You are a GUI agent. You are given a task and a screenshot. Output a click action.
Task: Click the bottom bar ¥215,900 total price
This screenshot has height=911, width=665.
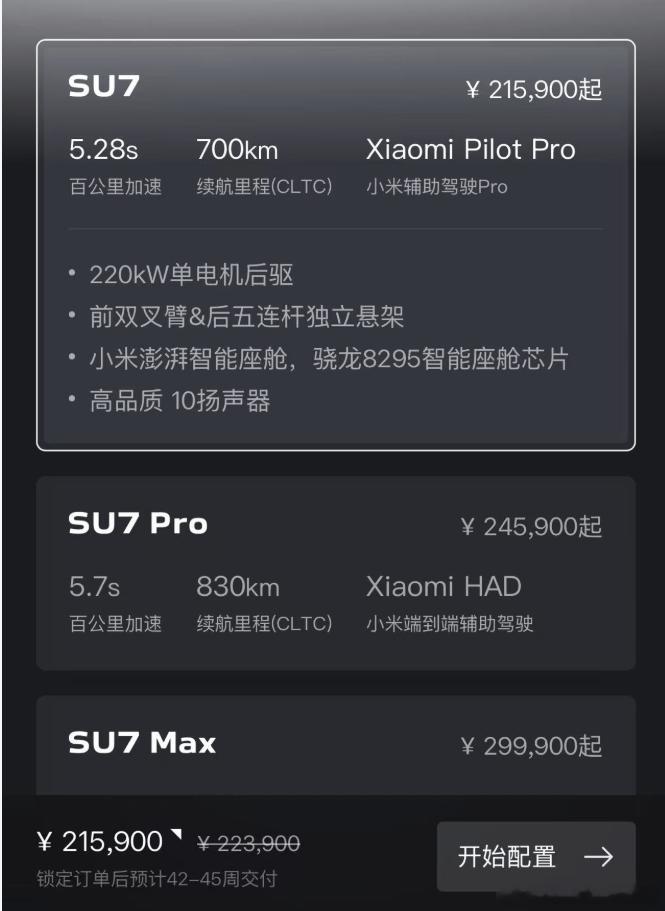click(99, 842)
